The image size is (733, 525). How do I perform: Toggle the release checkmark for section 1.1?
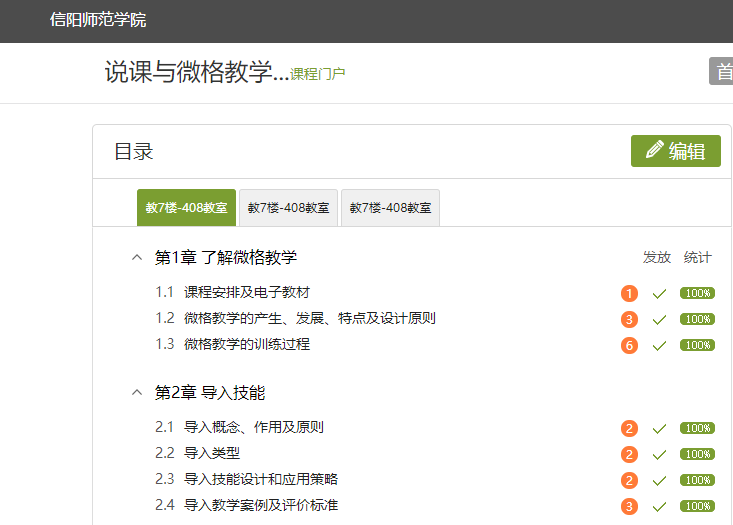click(x=659, y=293)
